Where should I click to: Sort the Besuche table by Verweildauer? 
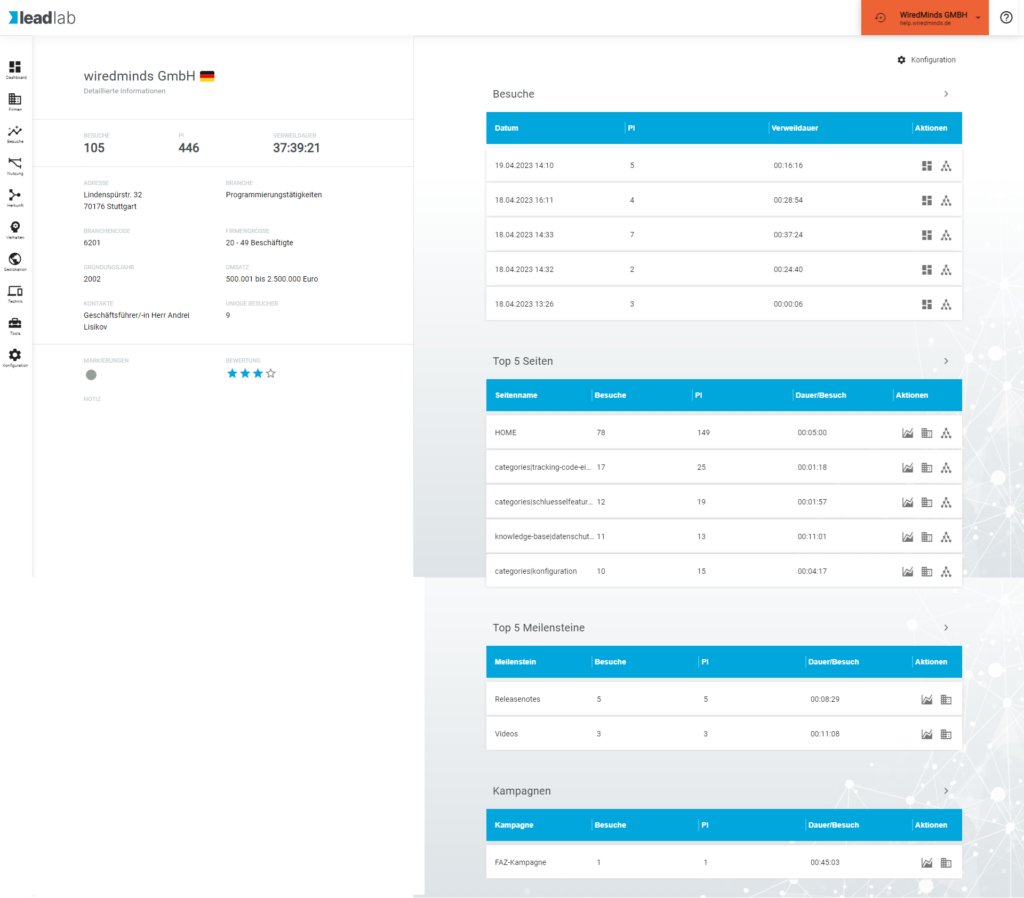[x=794, y=128]
